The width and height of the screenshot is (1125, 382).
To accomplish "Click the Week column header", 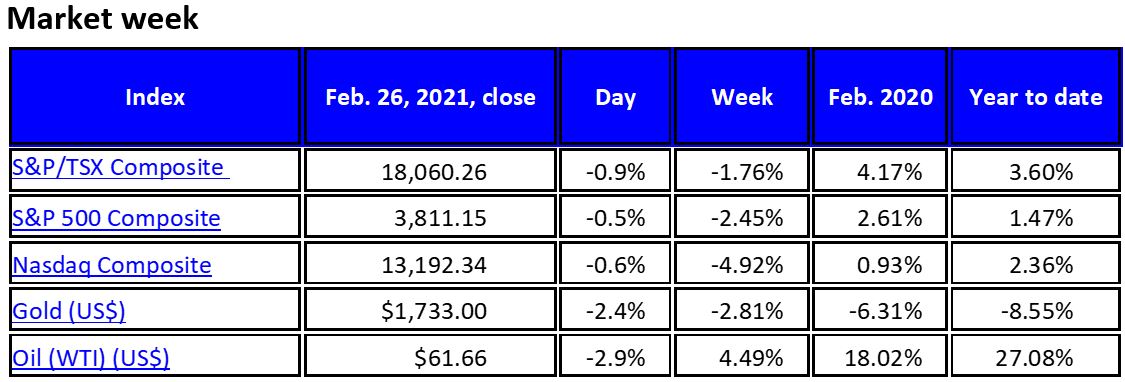I will (743, 96).
